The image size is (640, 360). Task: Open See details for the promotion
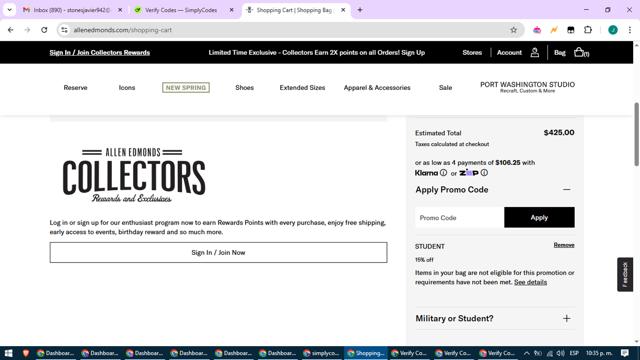tap(530, 282)
